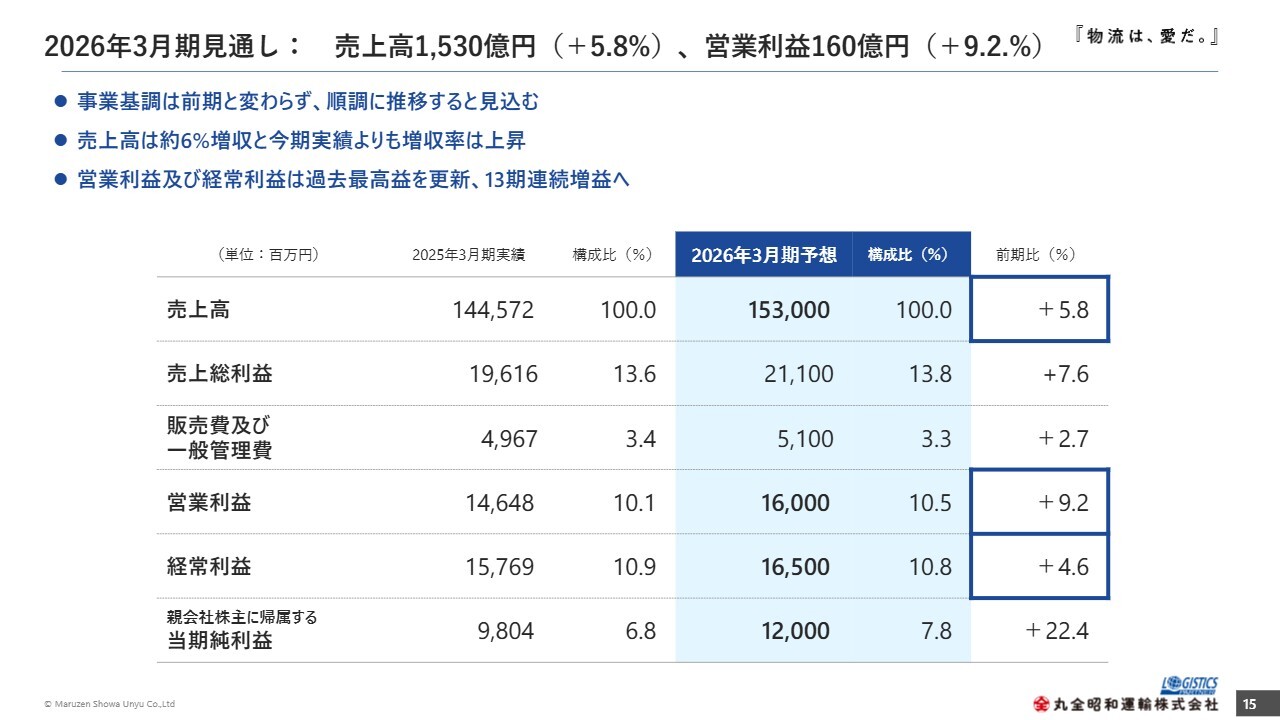Select the 営業利益 row label
The image size is (1280, 720).
tap(209, 502)
